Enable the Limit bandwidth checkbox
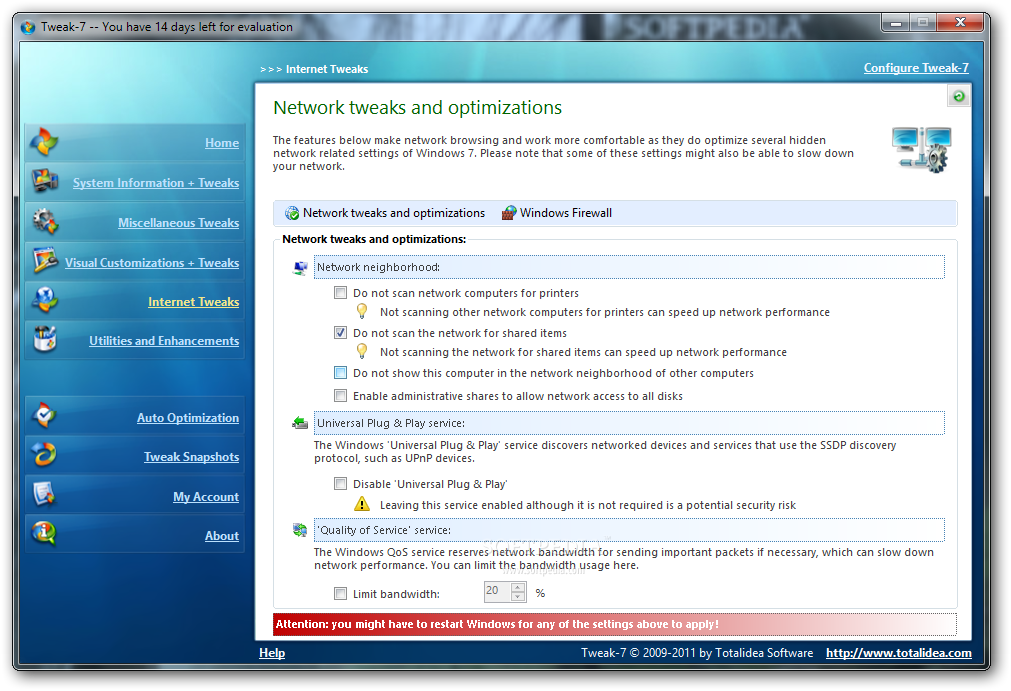Image resolution: width=1011 pixels, height=691 pixels. coord(340,594)
